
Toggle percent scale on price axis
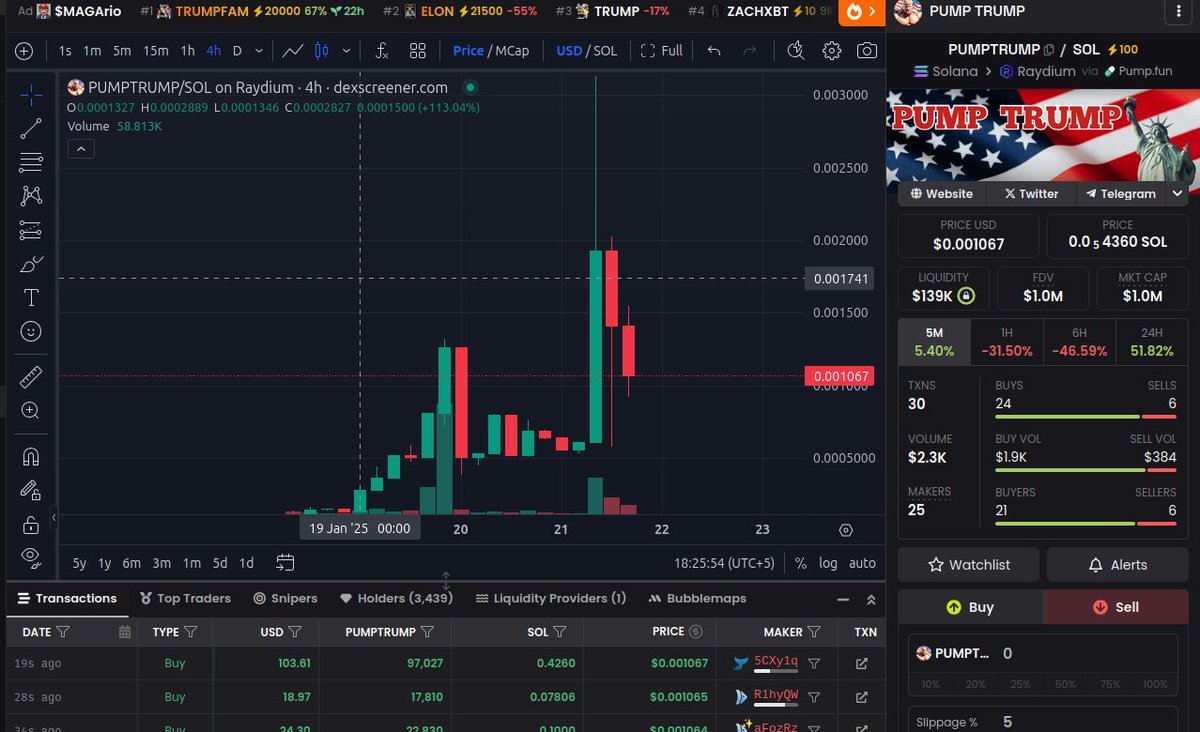pyautogui.click(x=801, y=563)
